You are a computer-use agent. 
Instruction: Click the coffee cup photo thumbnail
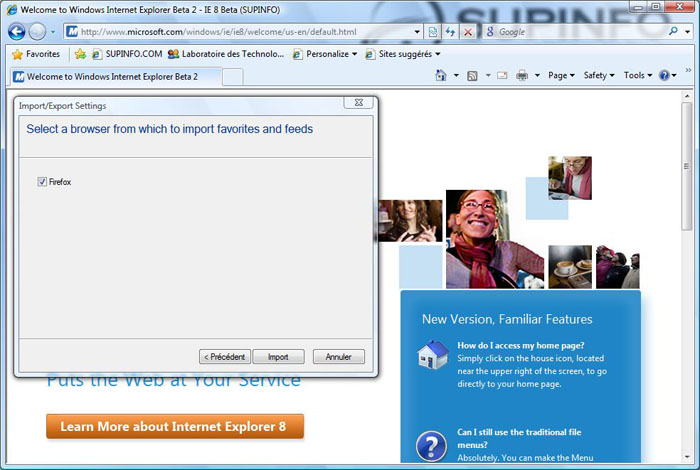point(570,266)
